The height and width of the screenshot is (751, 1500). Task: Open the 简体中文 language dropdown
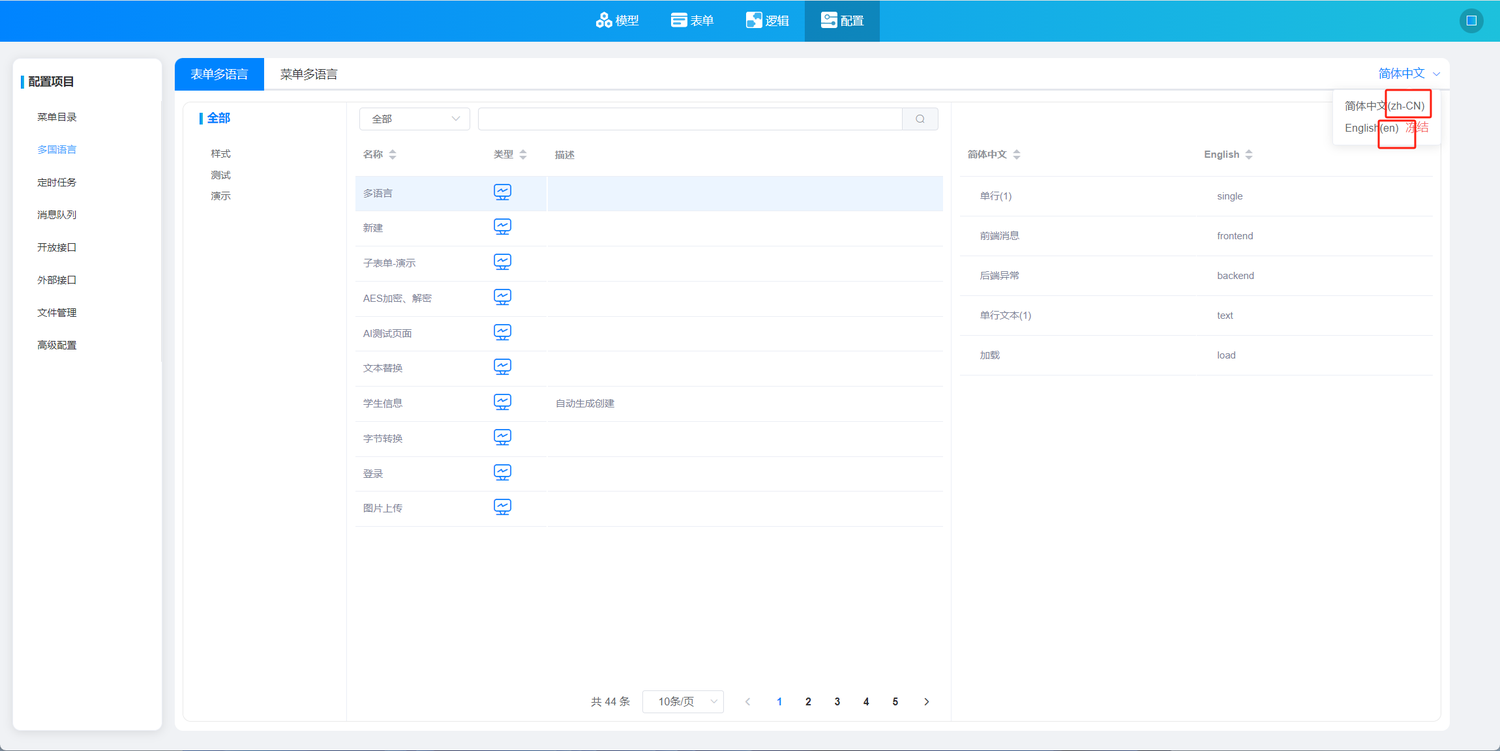tap(1409, 73)
